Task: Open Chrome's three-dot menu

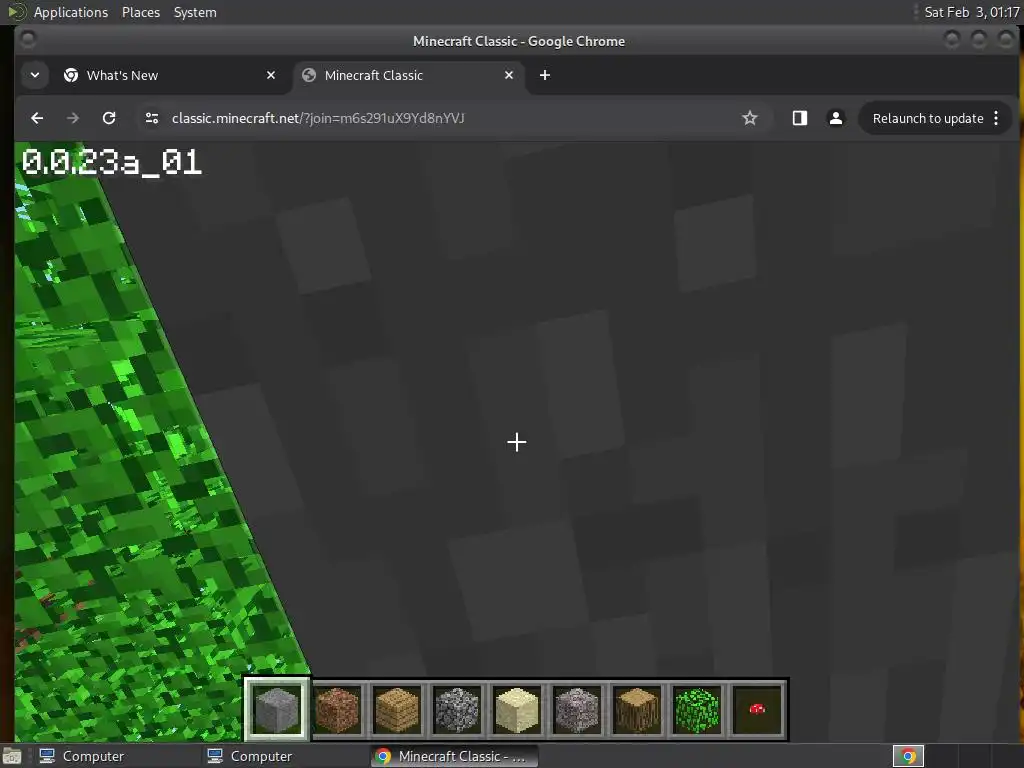Action: click(x=996, y=118)
